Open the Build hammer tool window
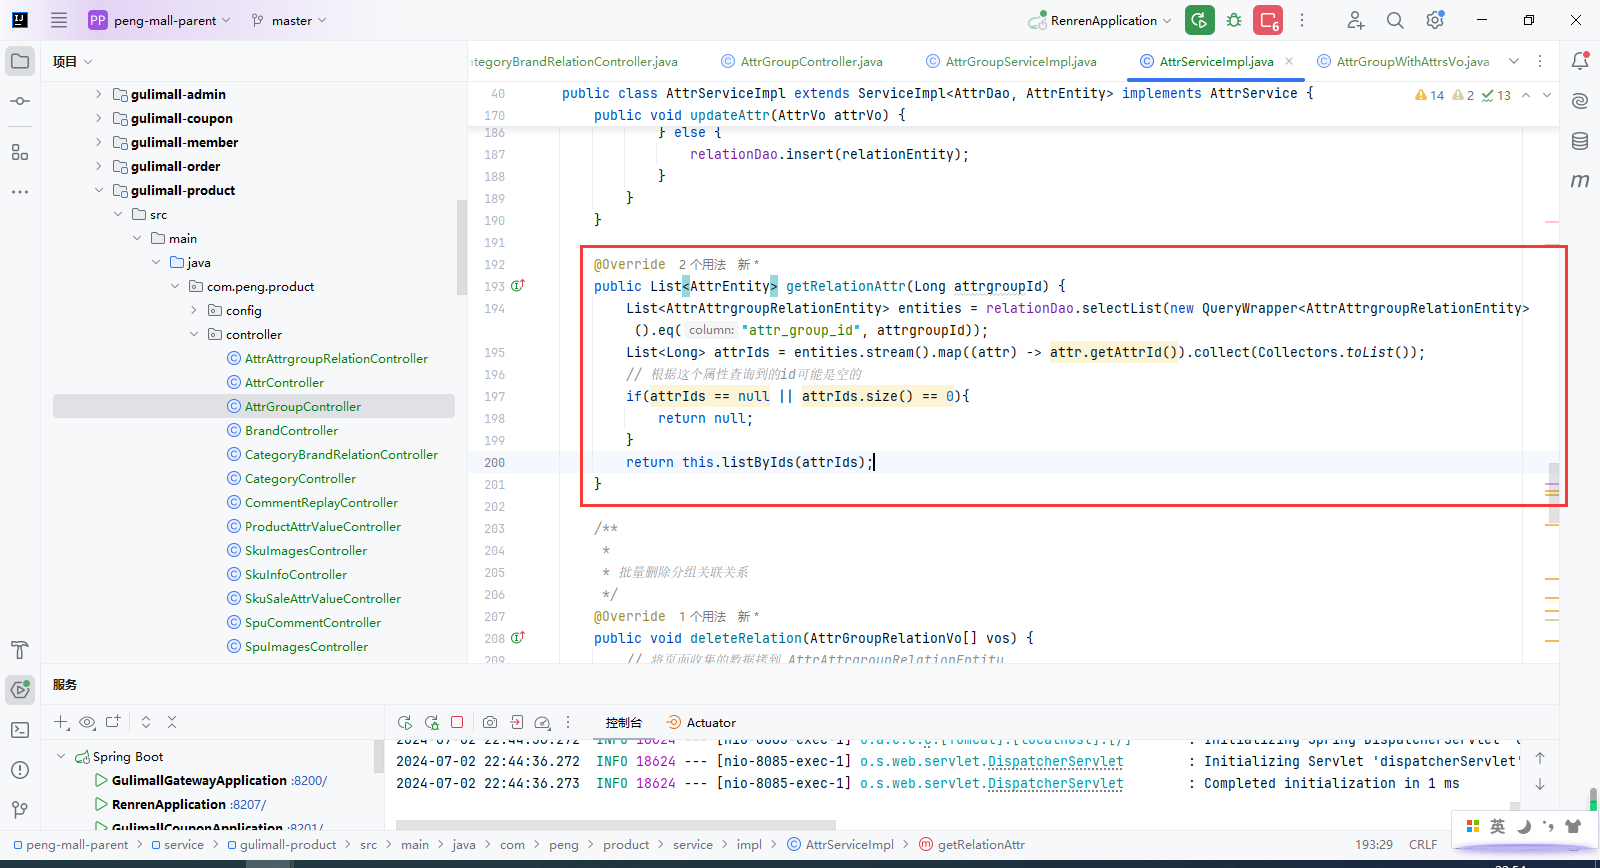1600x868 pixels. tap(20, 650)
